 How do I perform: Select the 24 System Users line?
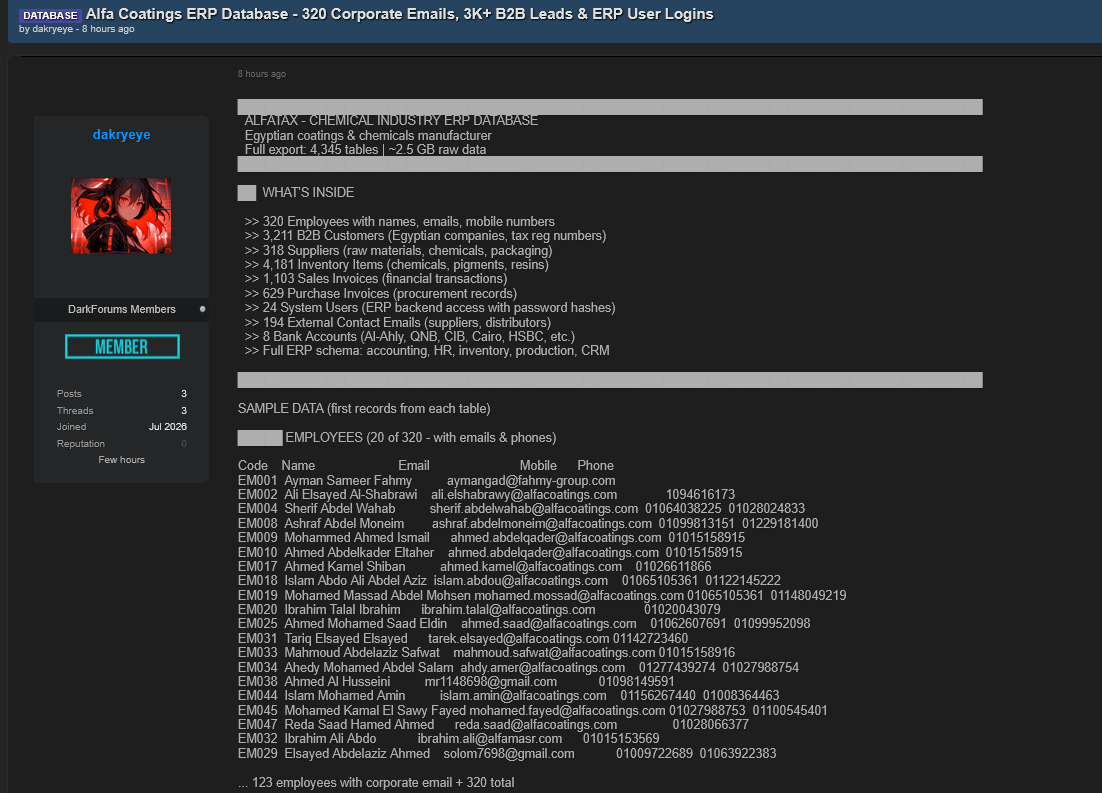coord(430,307)
